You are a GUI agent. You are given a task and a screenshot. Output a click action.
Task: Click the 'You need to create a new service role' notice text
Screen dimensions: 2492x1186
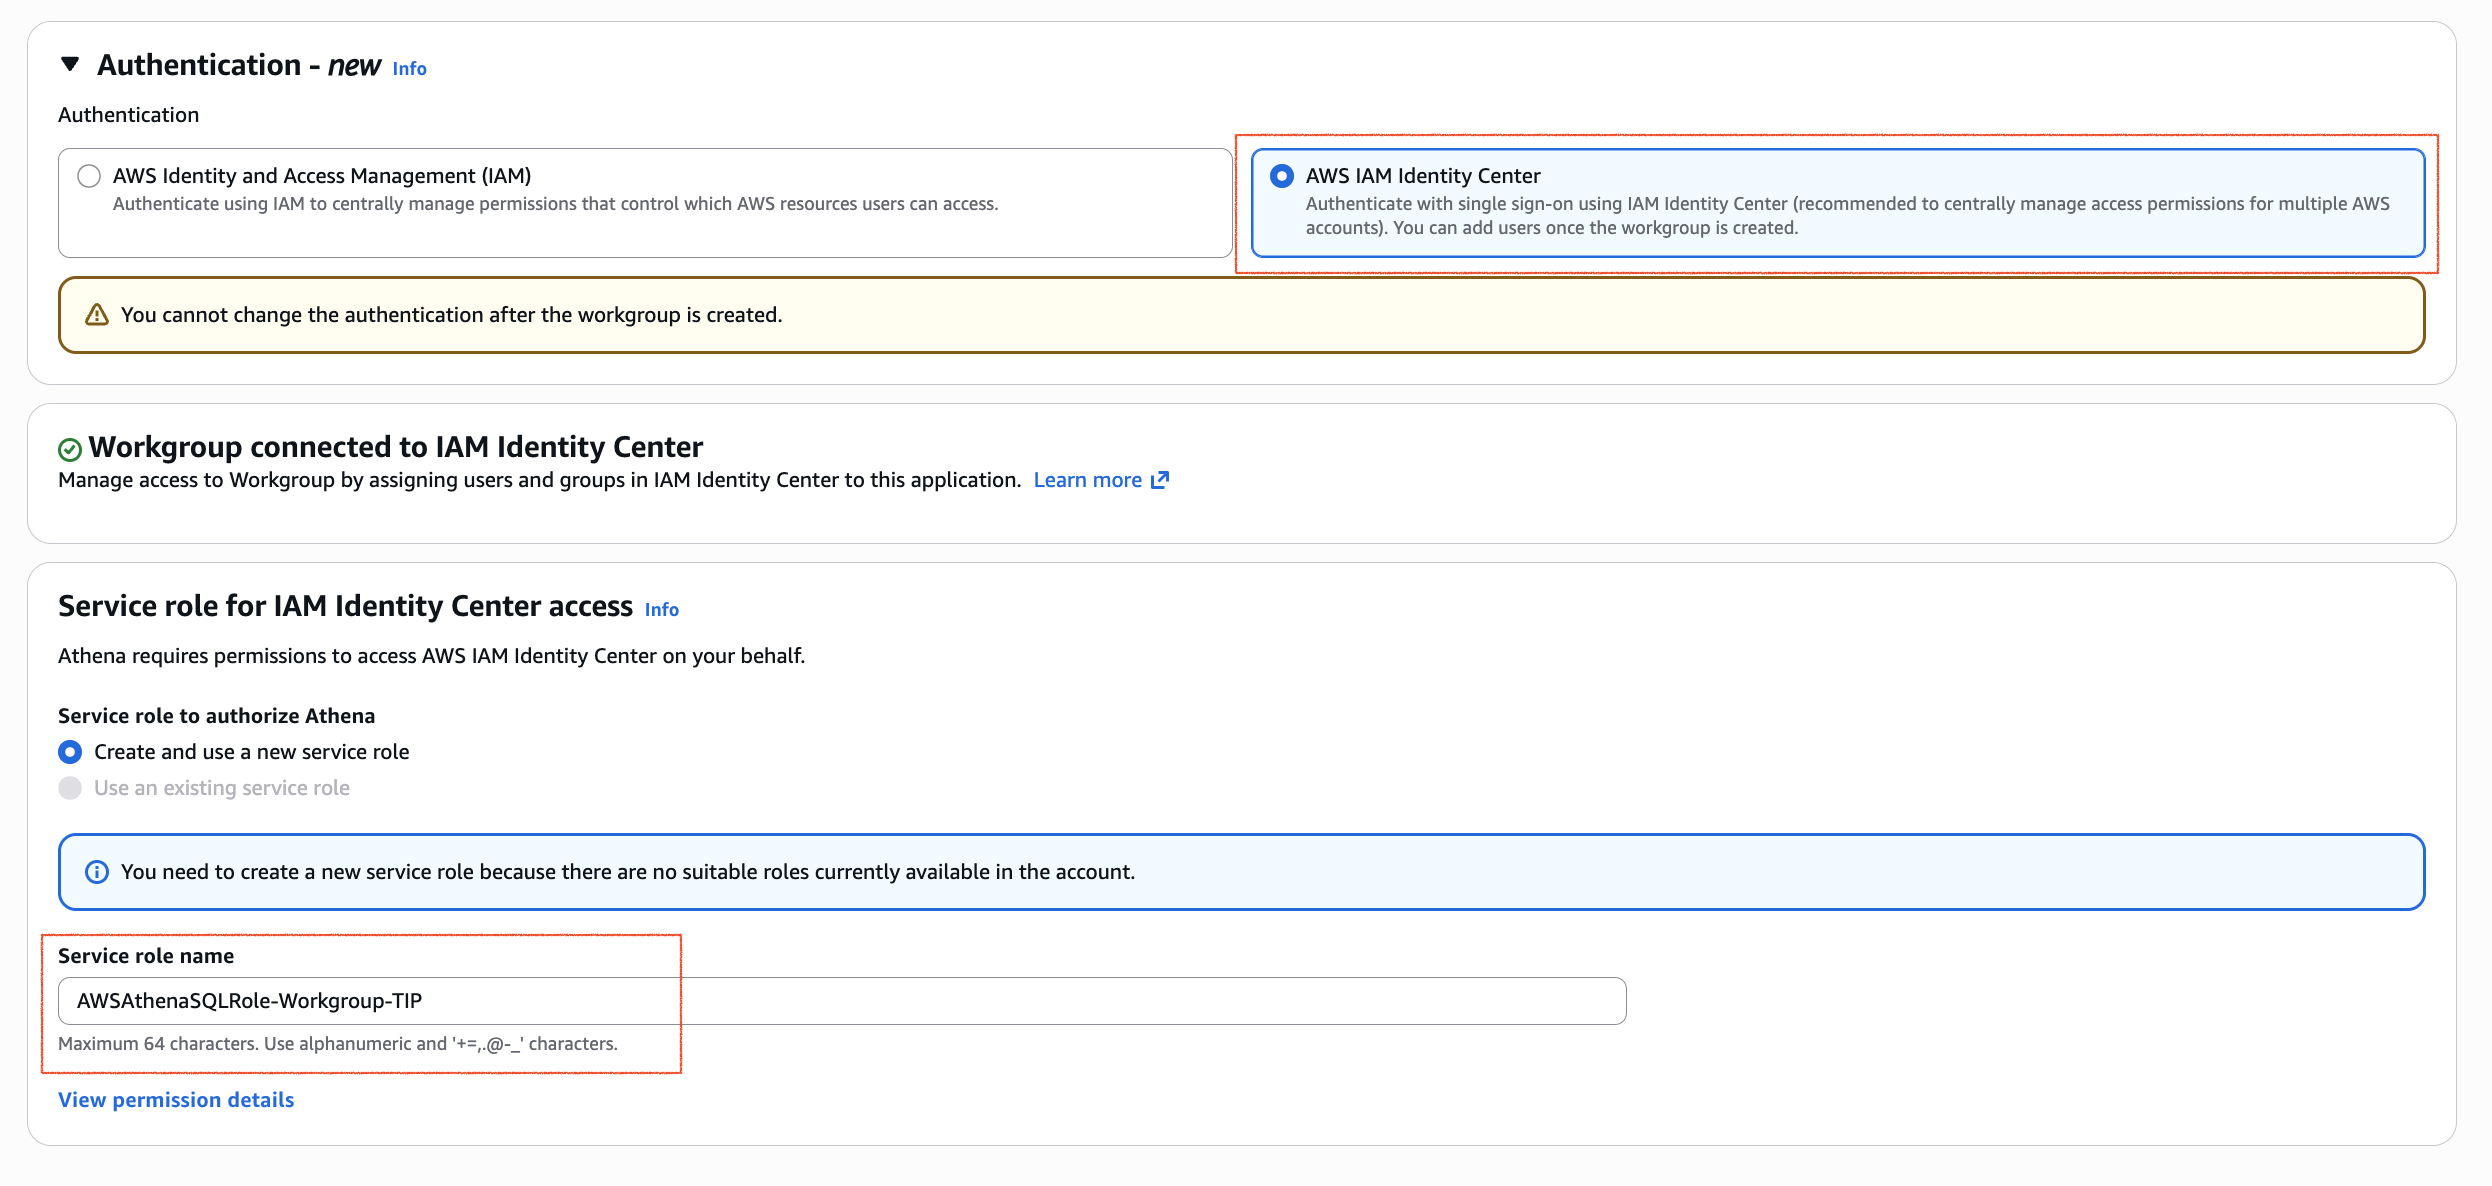628,872
